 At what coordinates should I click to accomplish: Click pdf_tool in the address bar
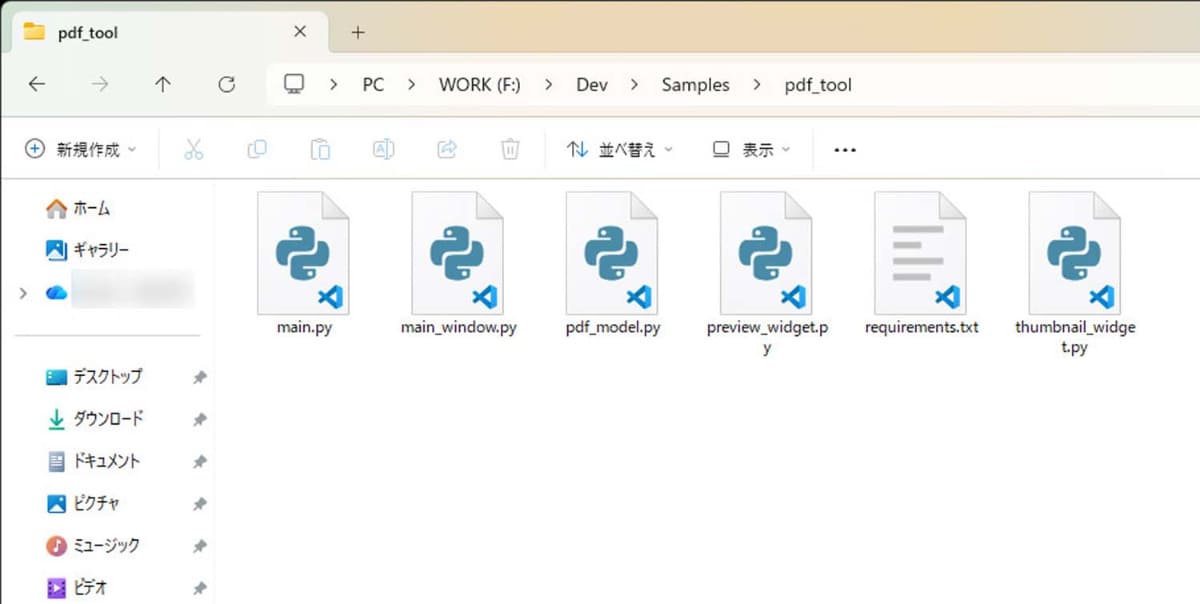[818, 85]
